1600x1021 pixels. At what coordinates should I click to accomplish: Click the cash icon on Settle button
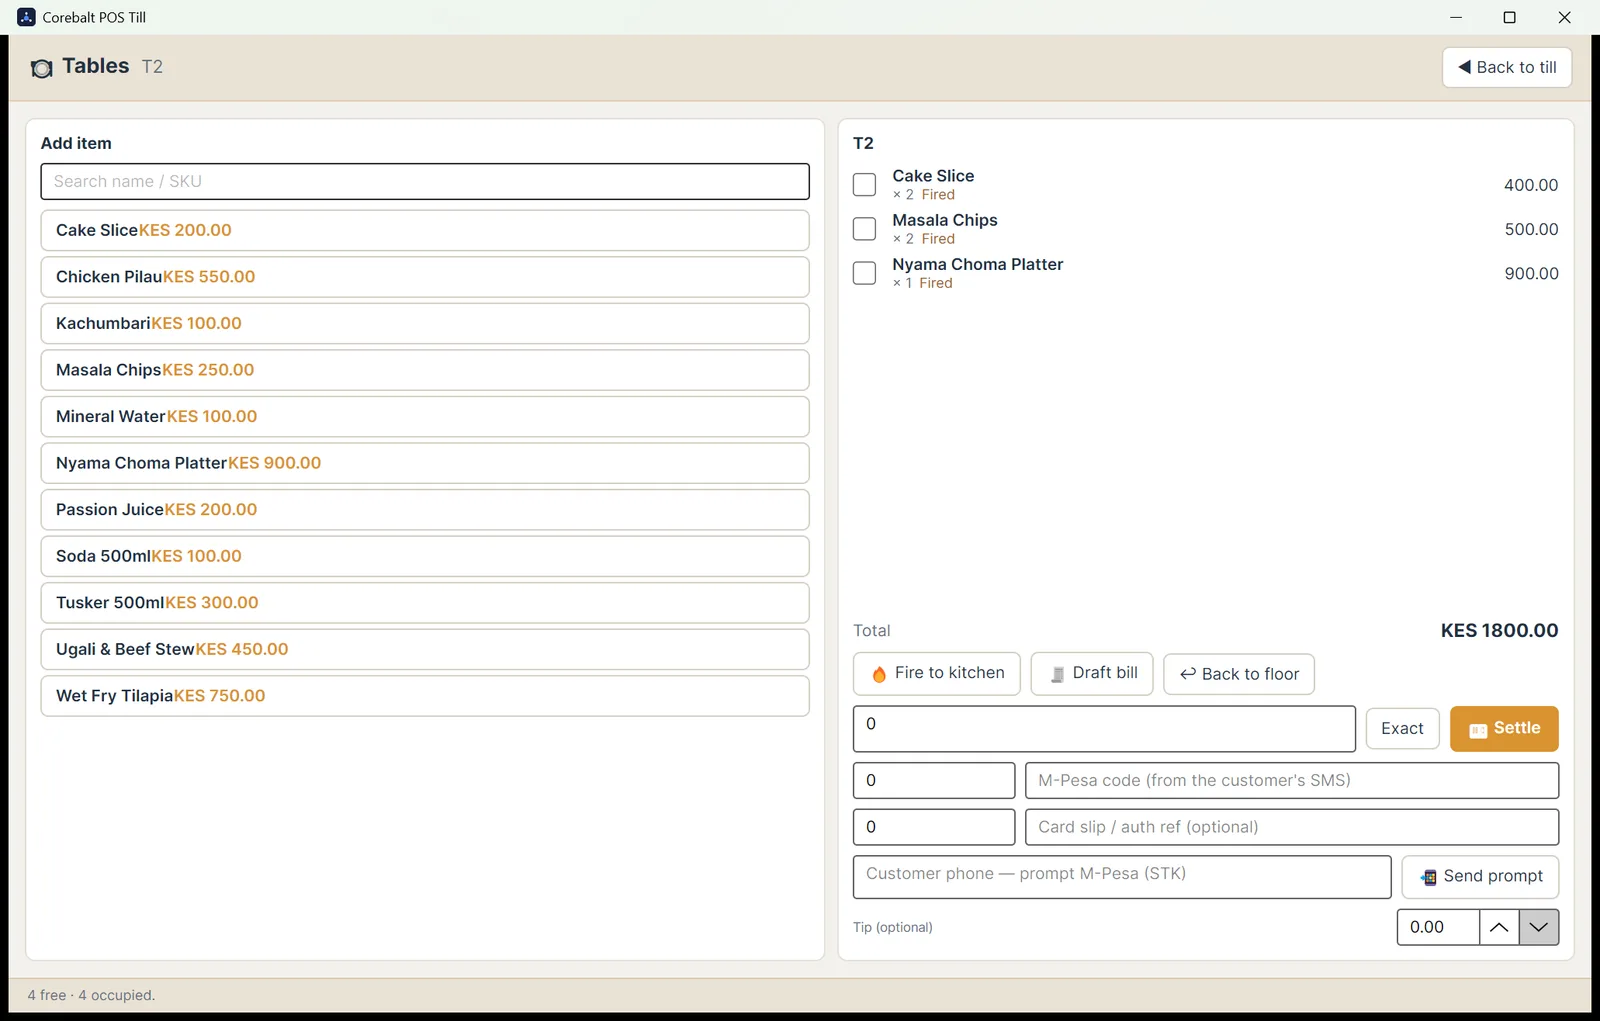click(1478, 730)
